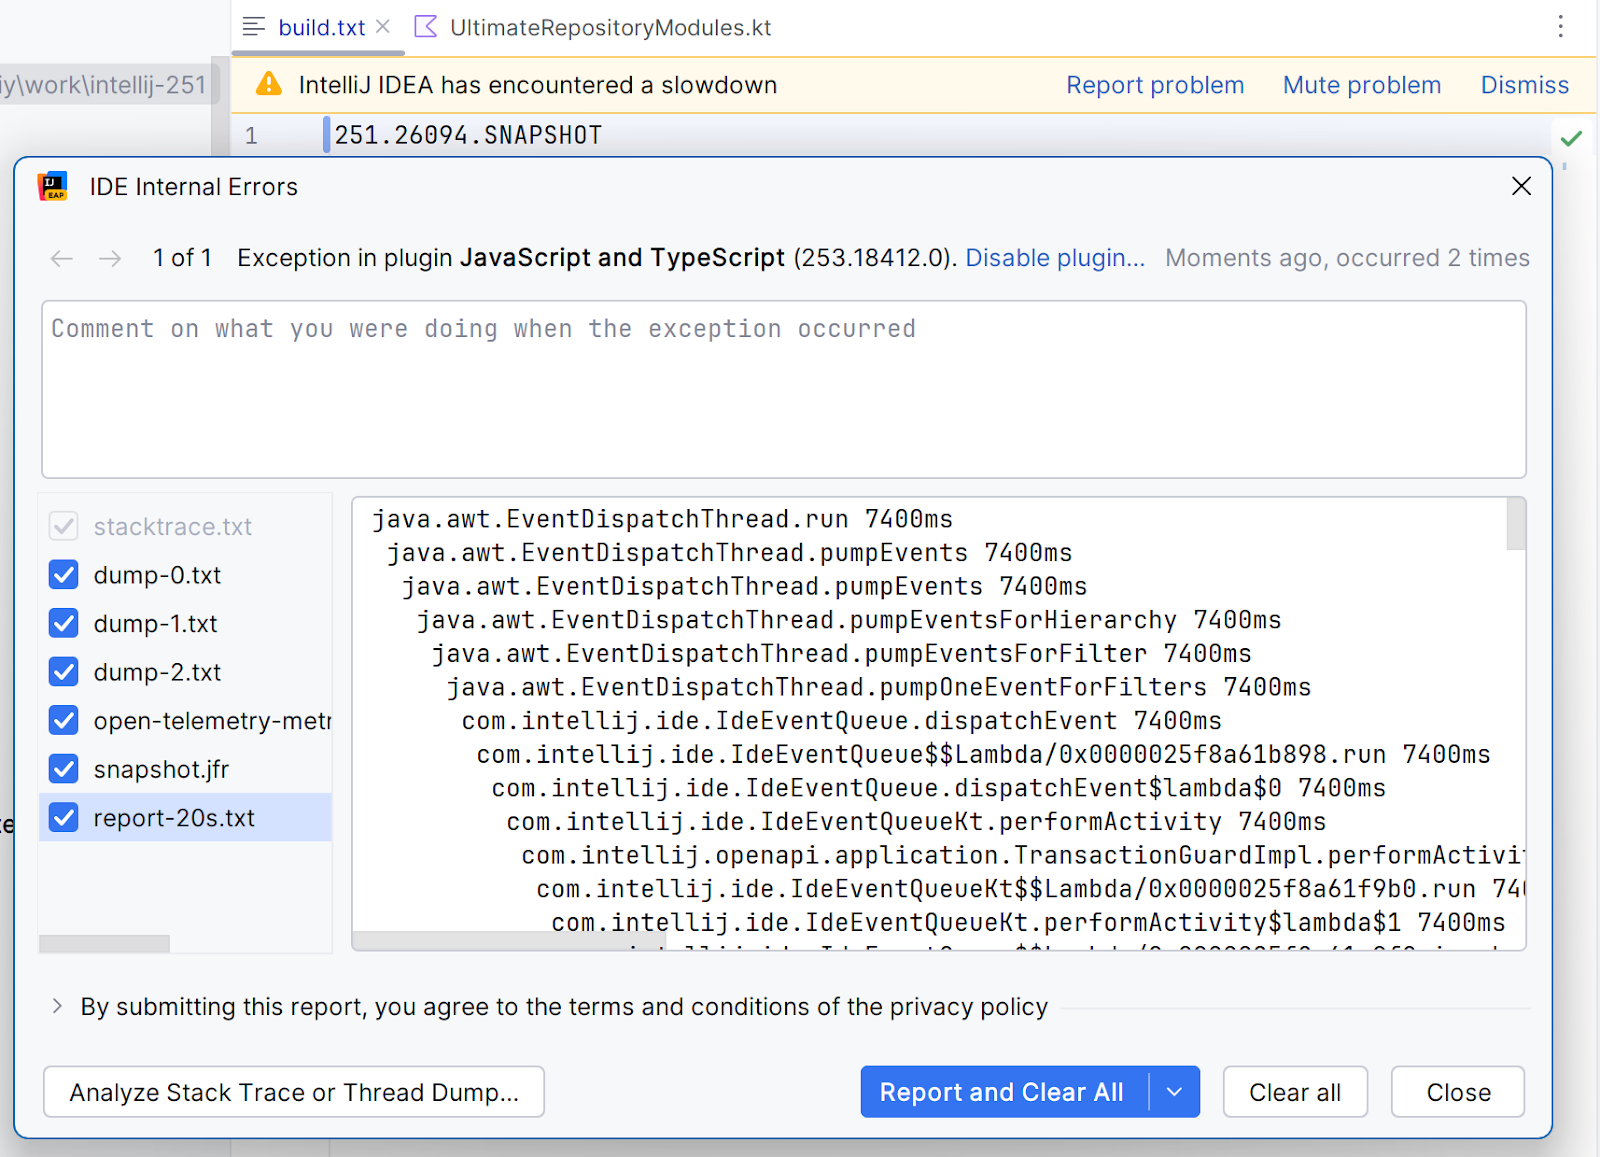This screenshot has width=1600, height=1157.
Task: Dismiss the slowdown notification banner
Action: (x=1525, y=85)
